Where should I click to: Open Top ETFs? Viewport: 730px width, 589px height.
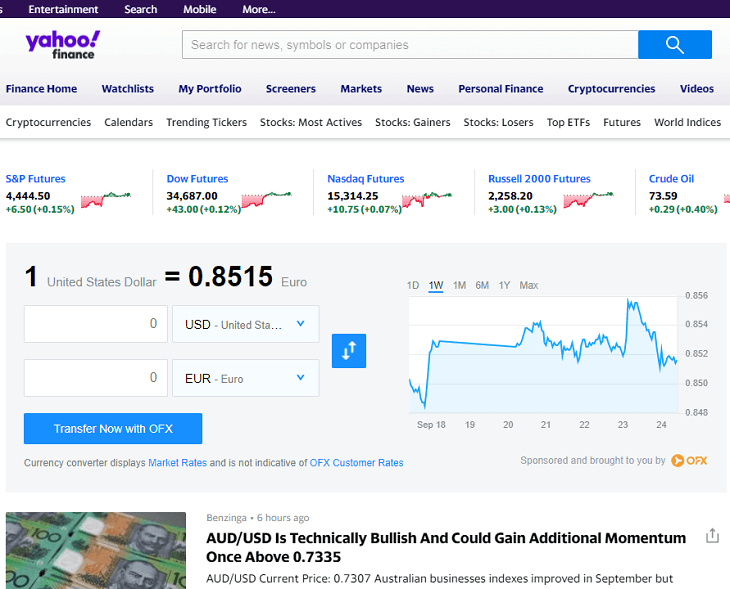(568, 122)
